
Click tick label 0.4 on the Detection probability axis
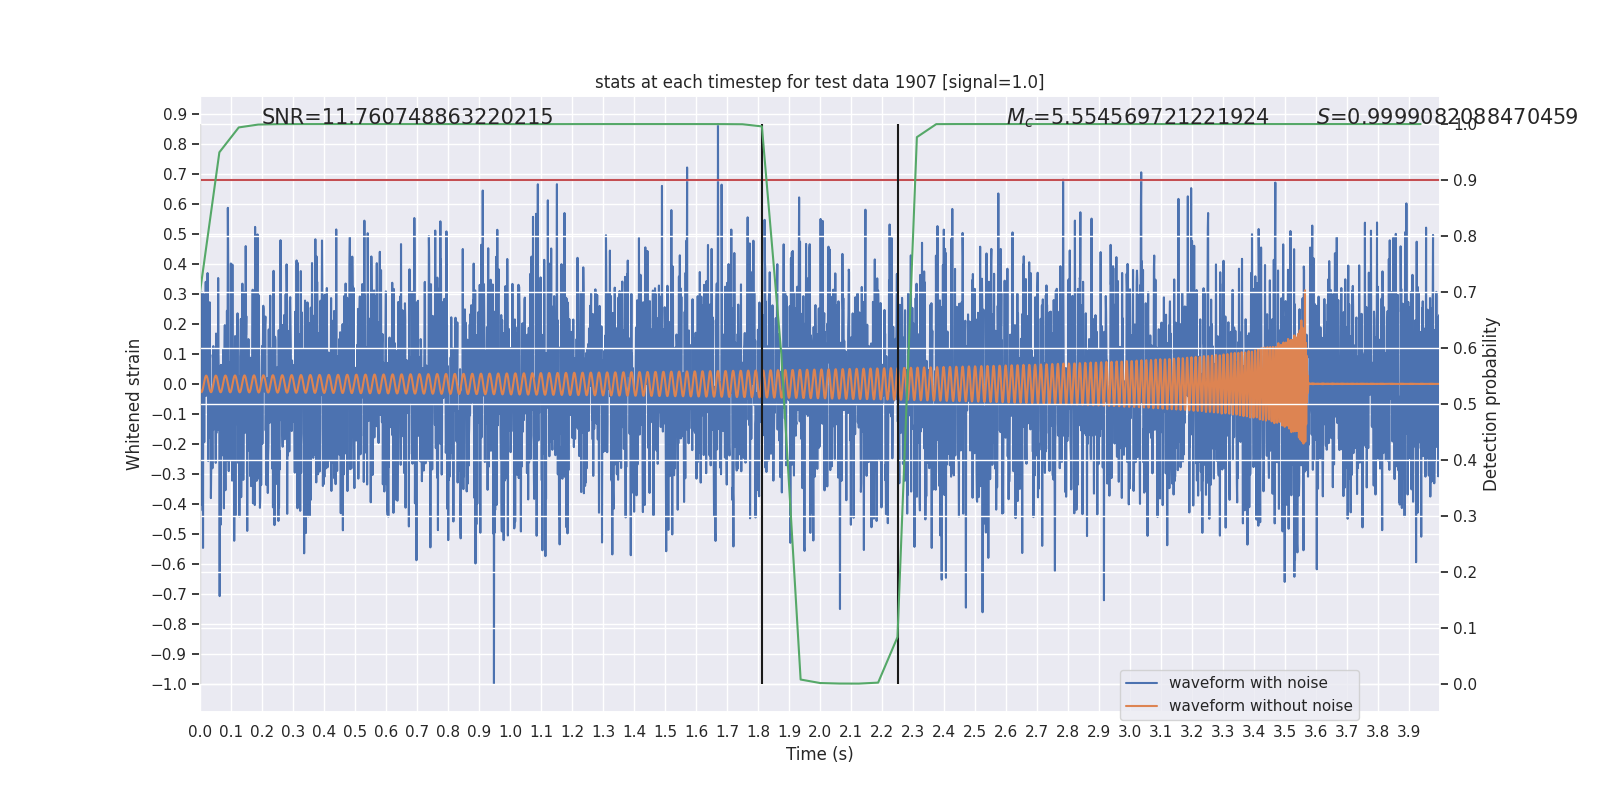pyautogui.click(x=1465, y=461)
